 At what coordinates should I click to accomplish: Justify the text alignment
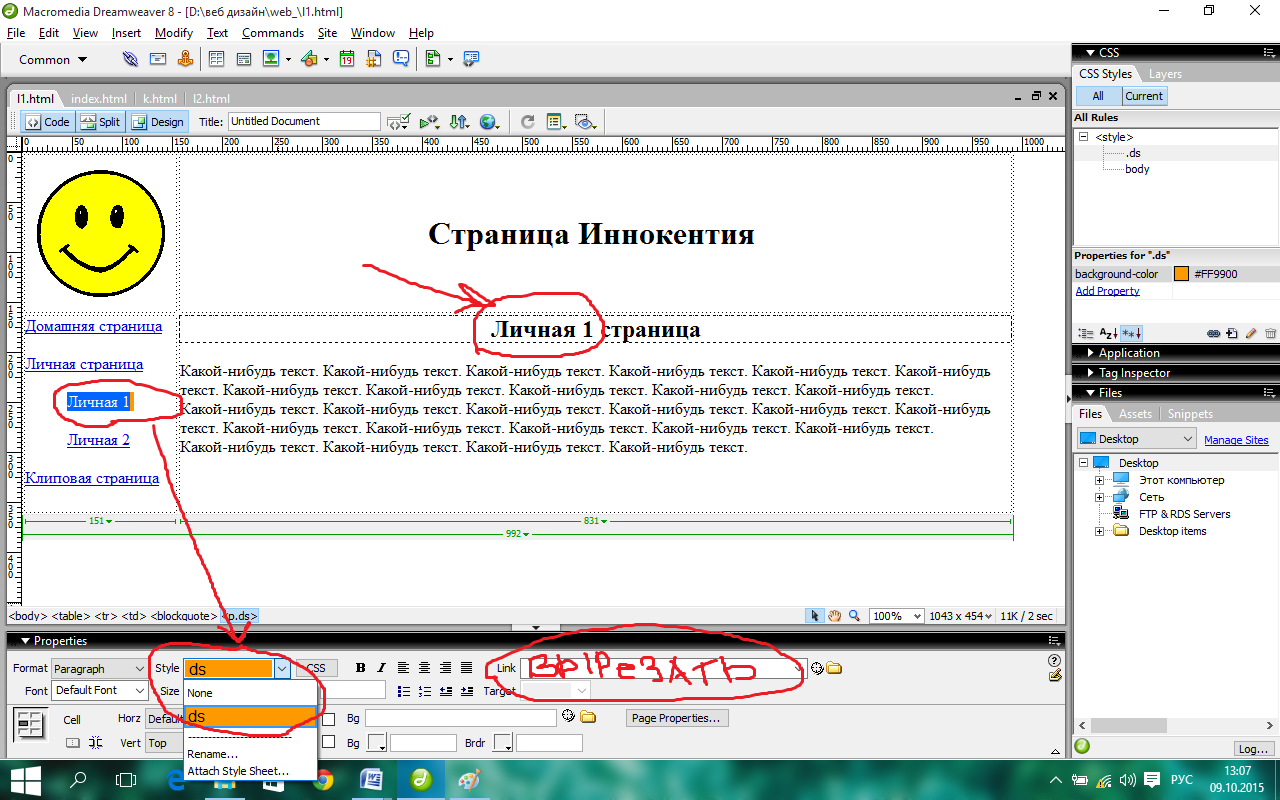pyautogui.click(x=465, y=668)
